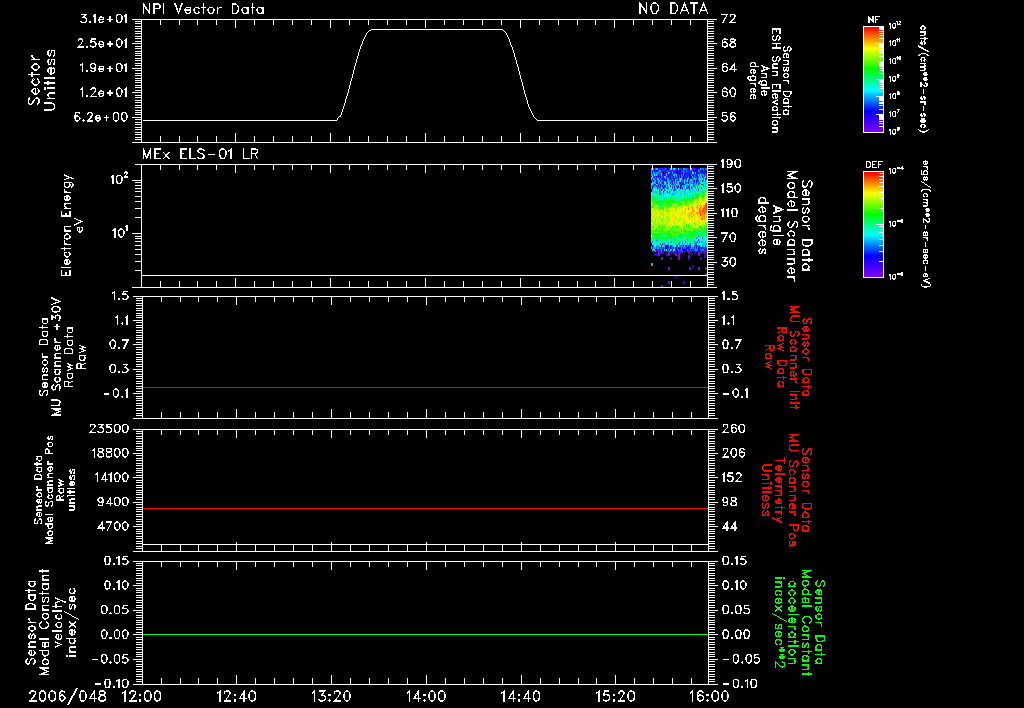This screenshot has height=708, width=1024.
Task: Click the '3.1e+01' sector tick label
Action: pyautogui.click(x=104, y=19)
